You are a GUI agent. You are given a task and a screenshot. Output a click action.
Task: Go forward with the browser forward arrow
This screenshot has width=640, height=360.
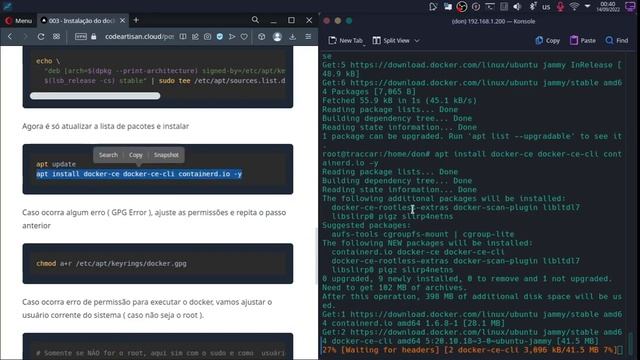pyautogui.click(x=25, y=37)
